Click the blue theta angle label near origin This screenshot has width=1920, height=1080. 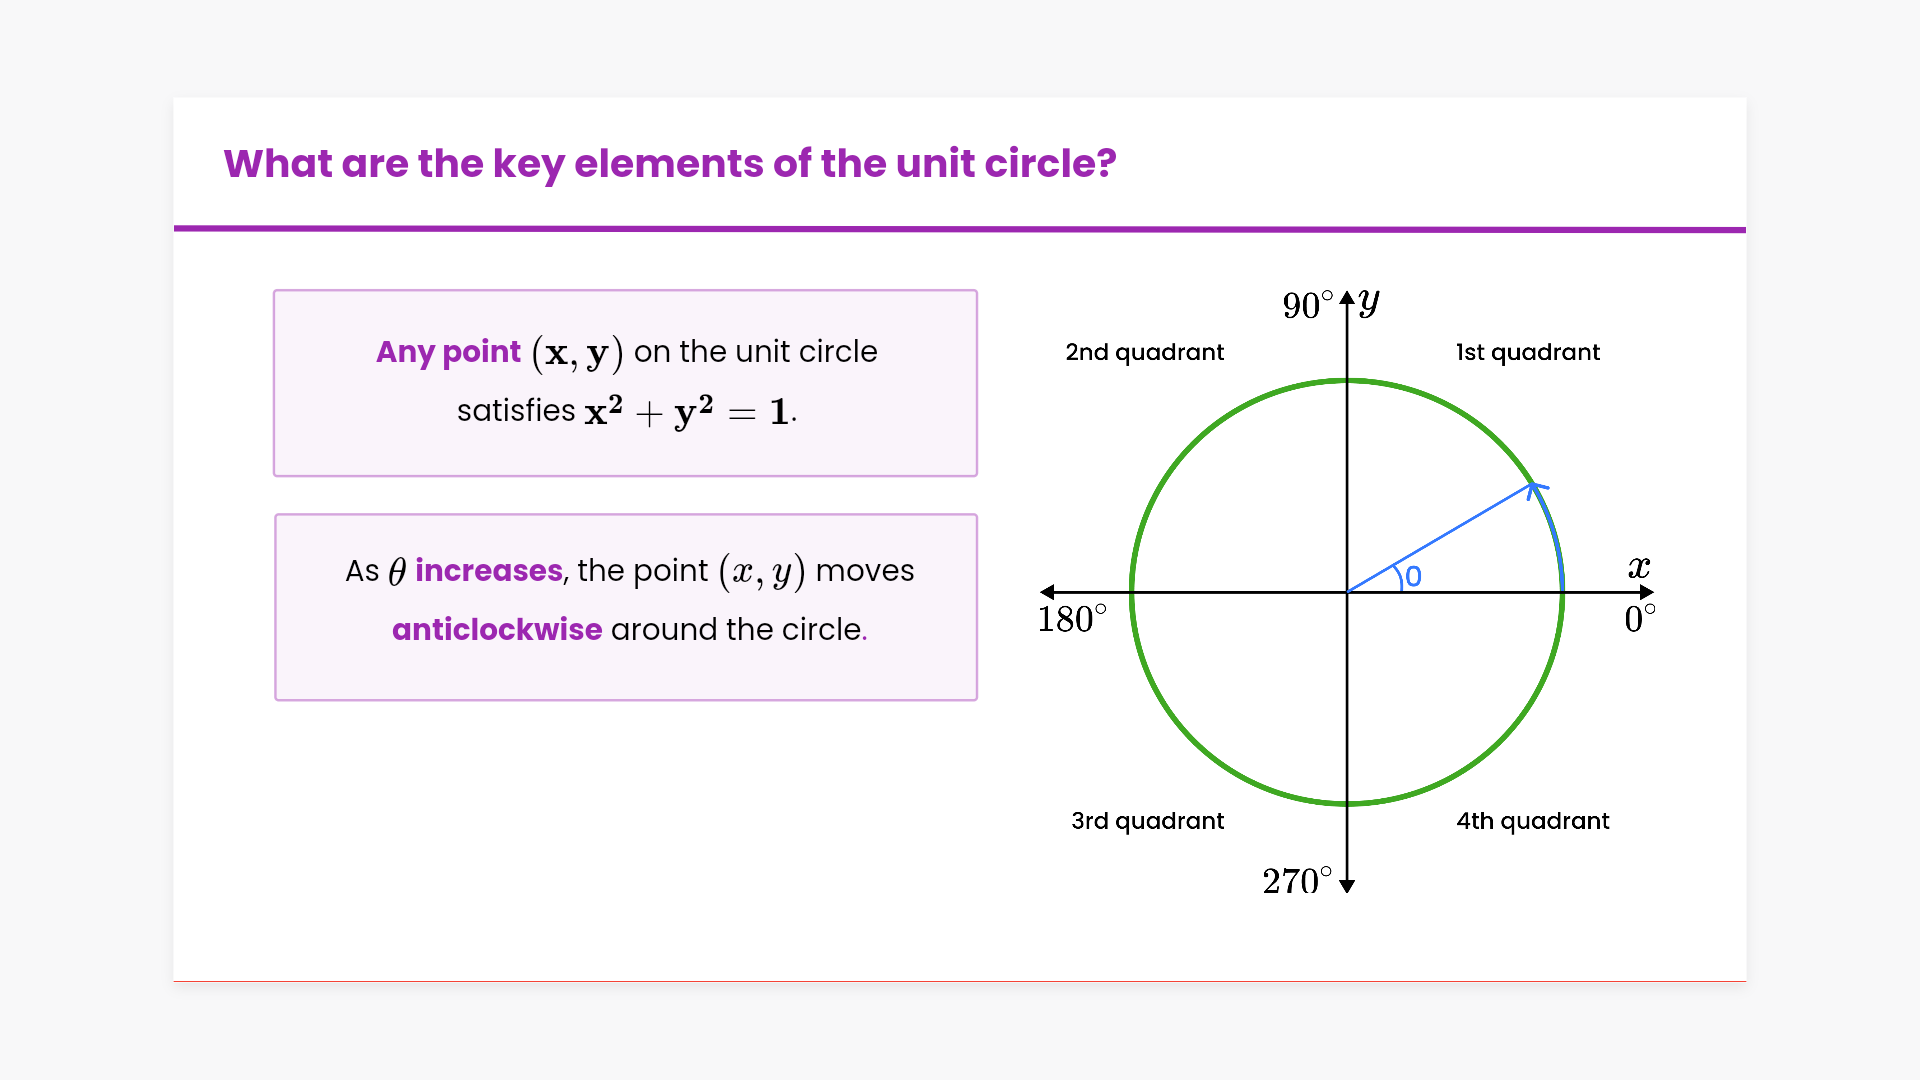click(1413, 577)
